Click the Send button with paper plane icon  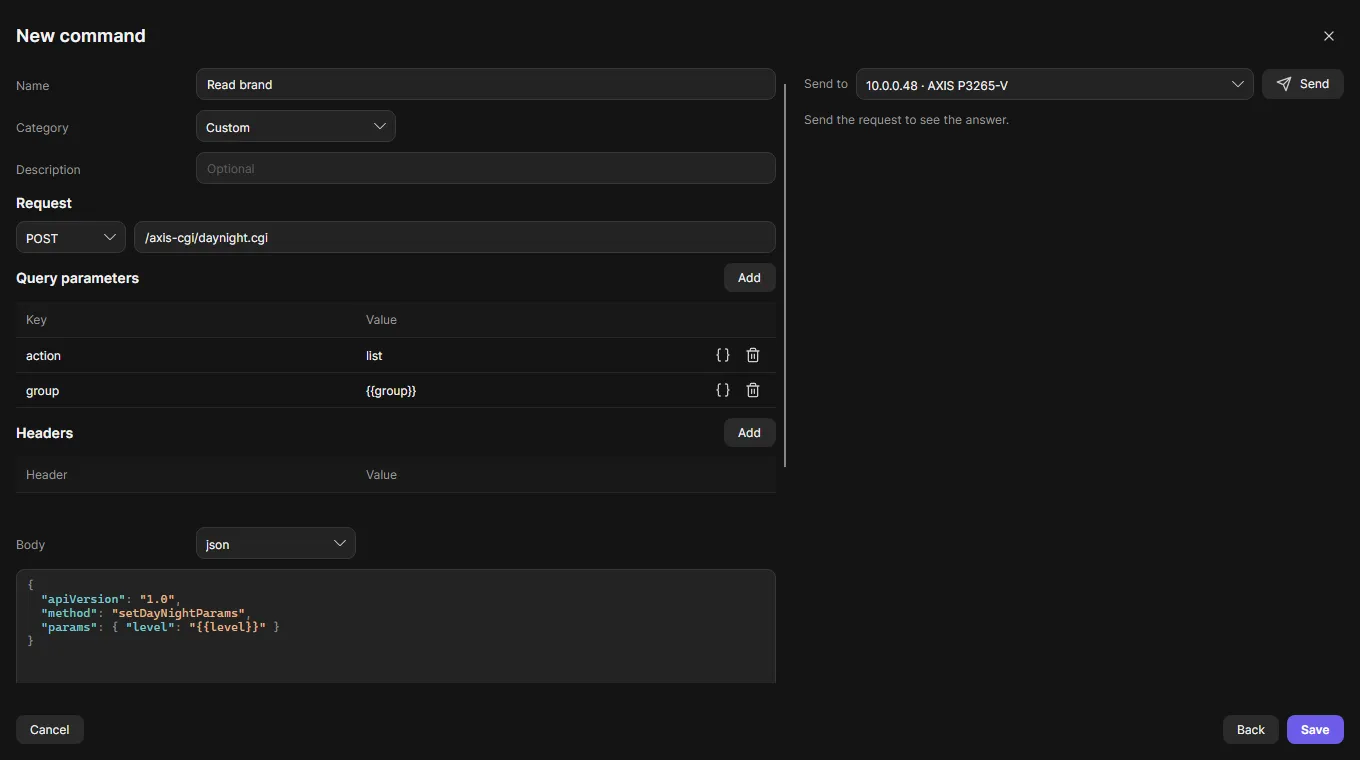[x=1303, y=84]
